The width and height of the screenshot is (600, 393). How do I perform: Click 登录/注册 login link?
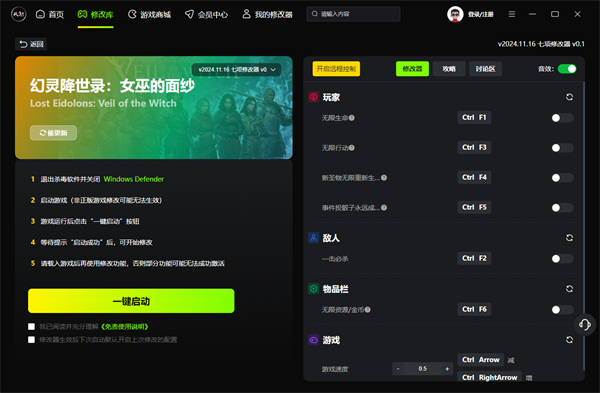pos(481,15)
